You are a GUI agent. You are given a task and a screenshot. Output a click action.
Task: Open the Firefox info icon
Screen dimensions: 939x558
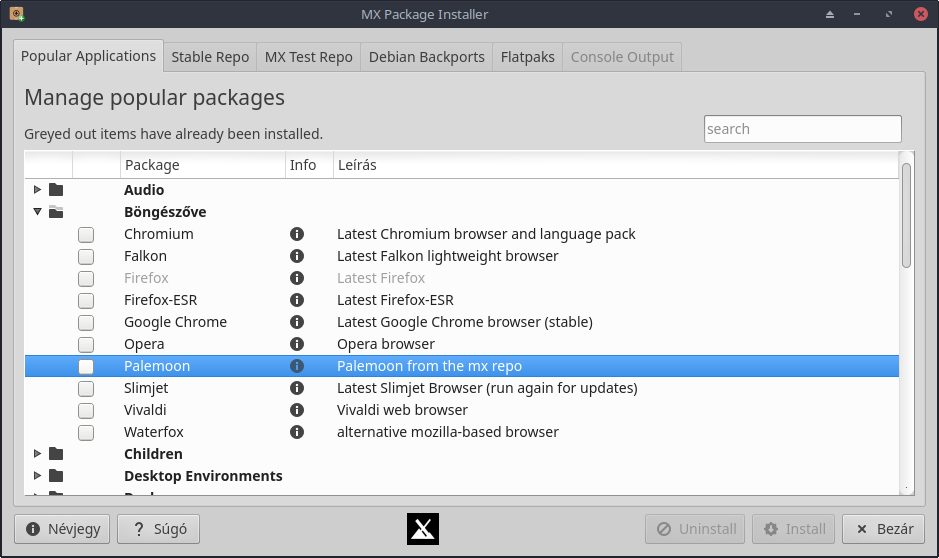point(296,278)
